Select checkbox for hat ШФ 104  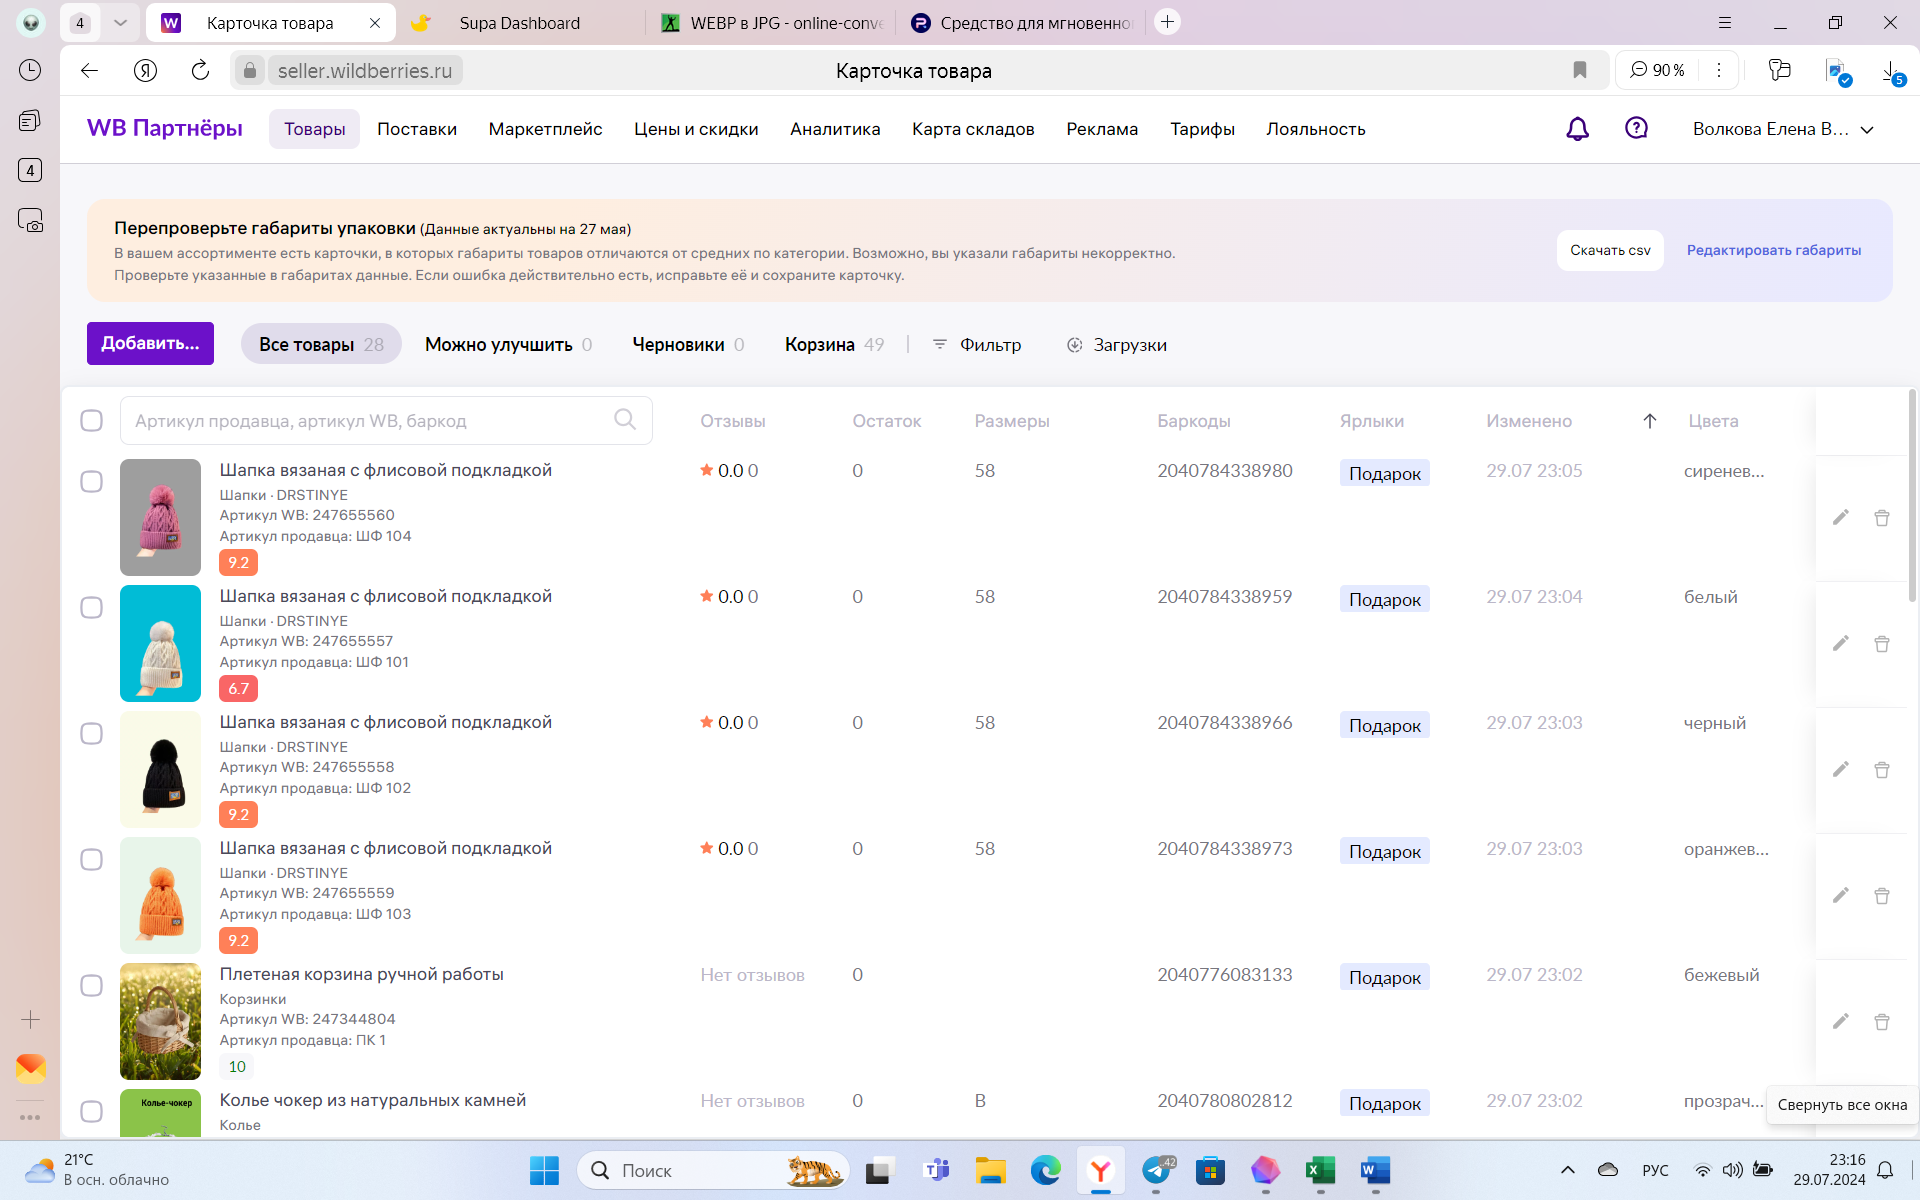(x=91, y=481)
